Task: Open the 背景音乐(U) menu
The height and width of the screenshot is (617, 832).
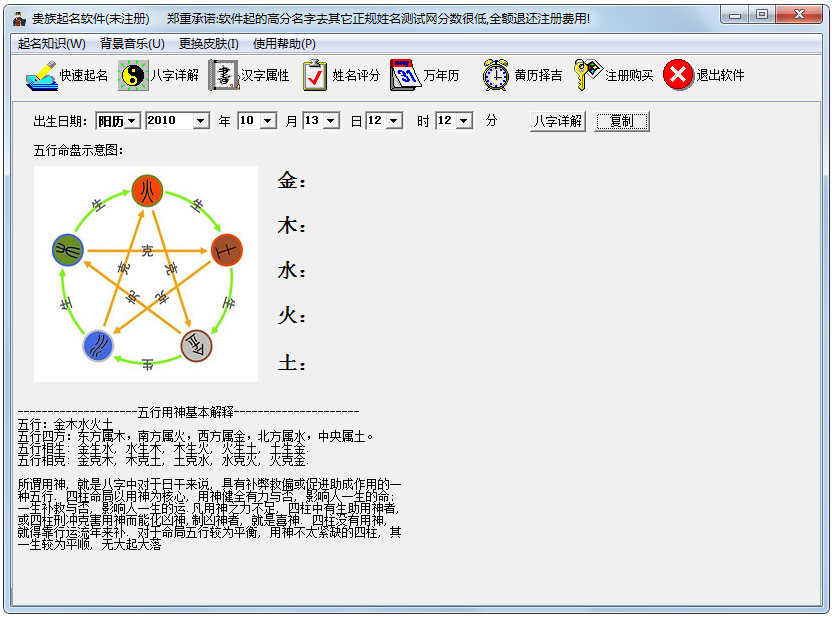Action: coord(132,44)
